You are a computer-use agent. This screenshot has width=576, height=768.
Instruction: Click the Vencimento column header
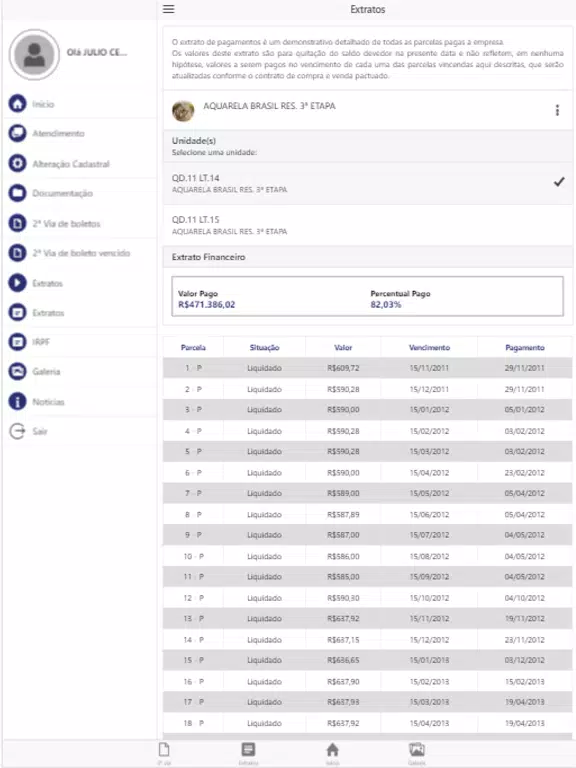click(x=429, y=347)
